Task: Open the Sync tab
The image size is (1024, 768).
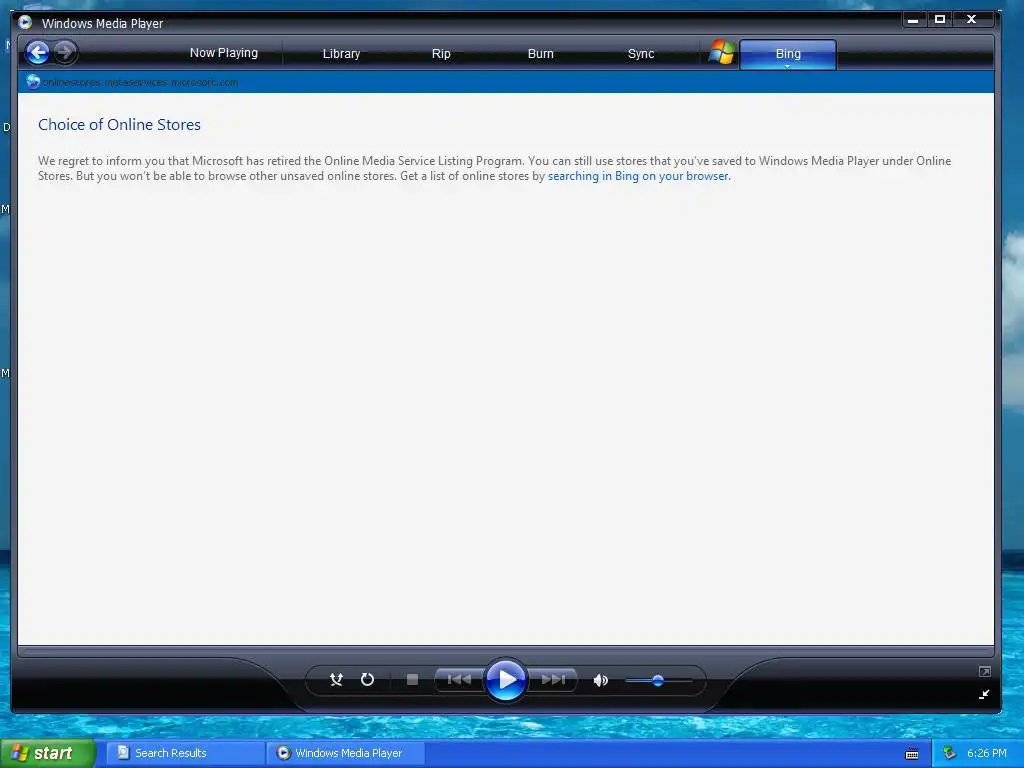Action: click(x=641, y=54)
